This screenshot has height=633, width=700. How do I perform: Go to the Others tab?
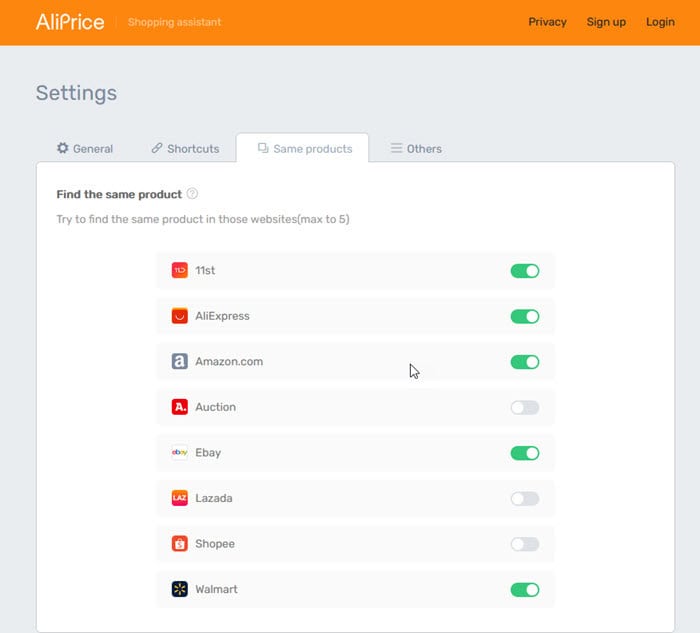pos(416,148)
